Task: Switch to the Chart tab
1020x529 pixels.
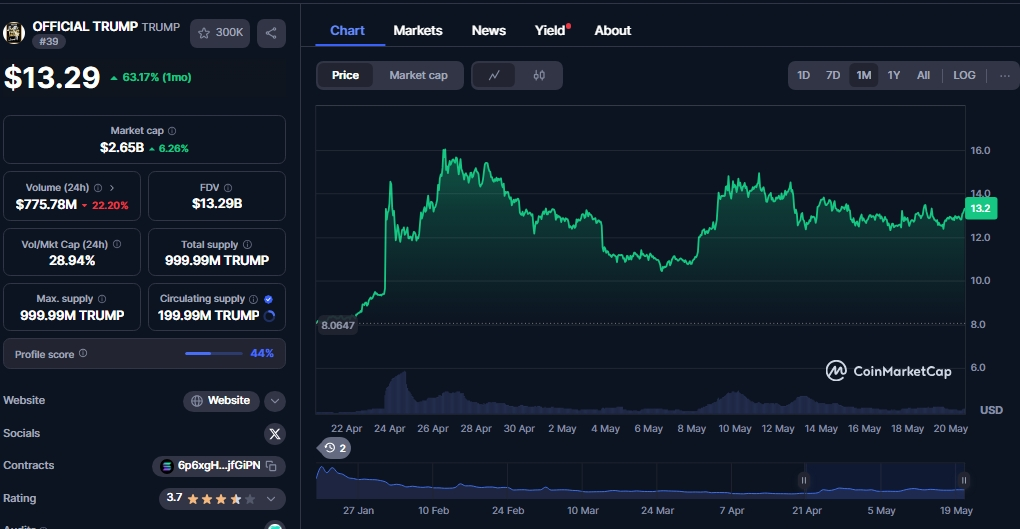Action: click(x=347, y=31)
